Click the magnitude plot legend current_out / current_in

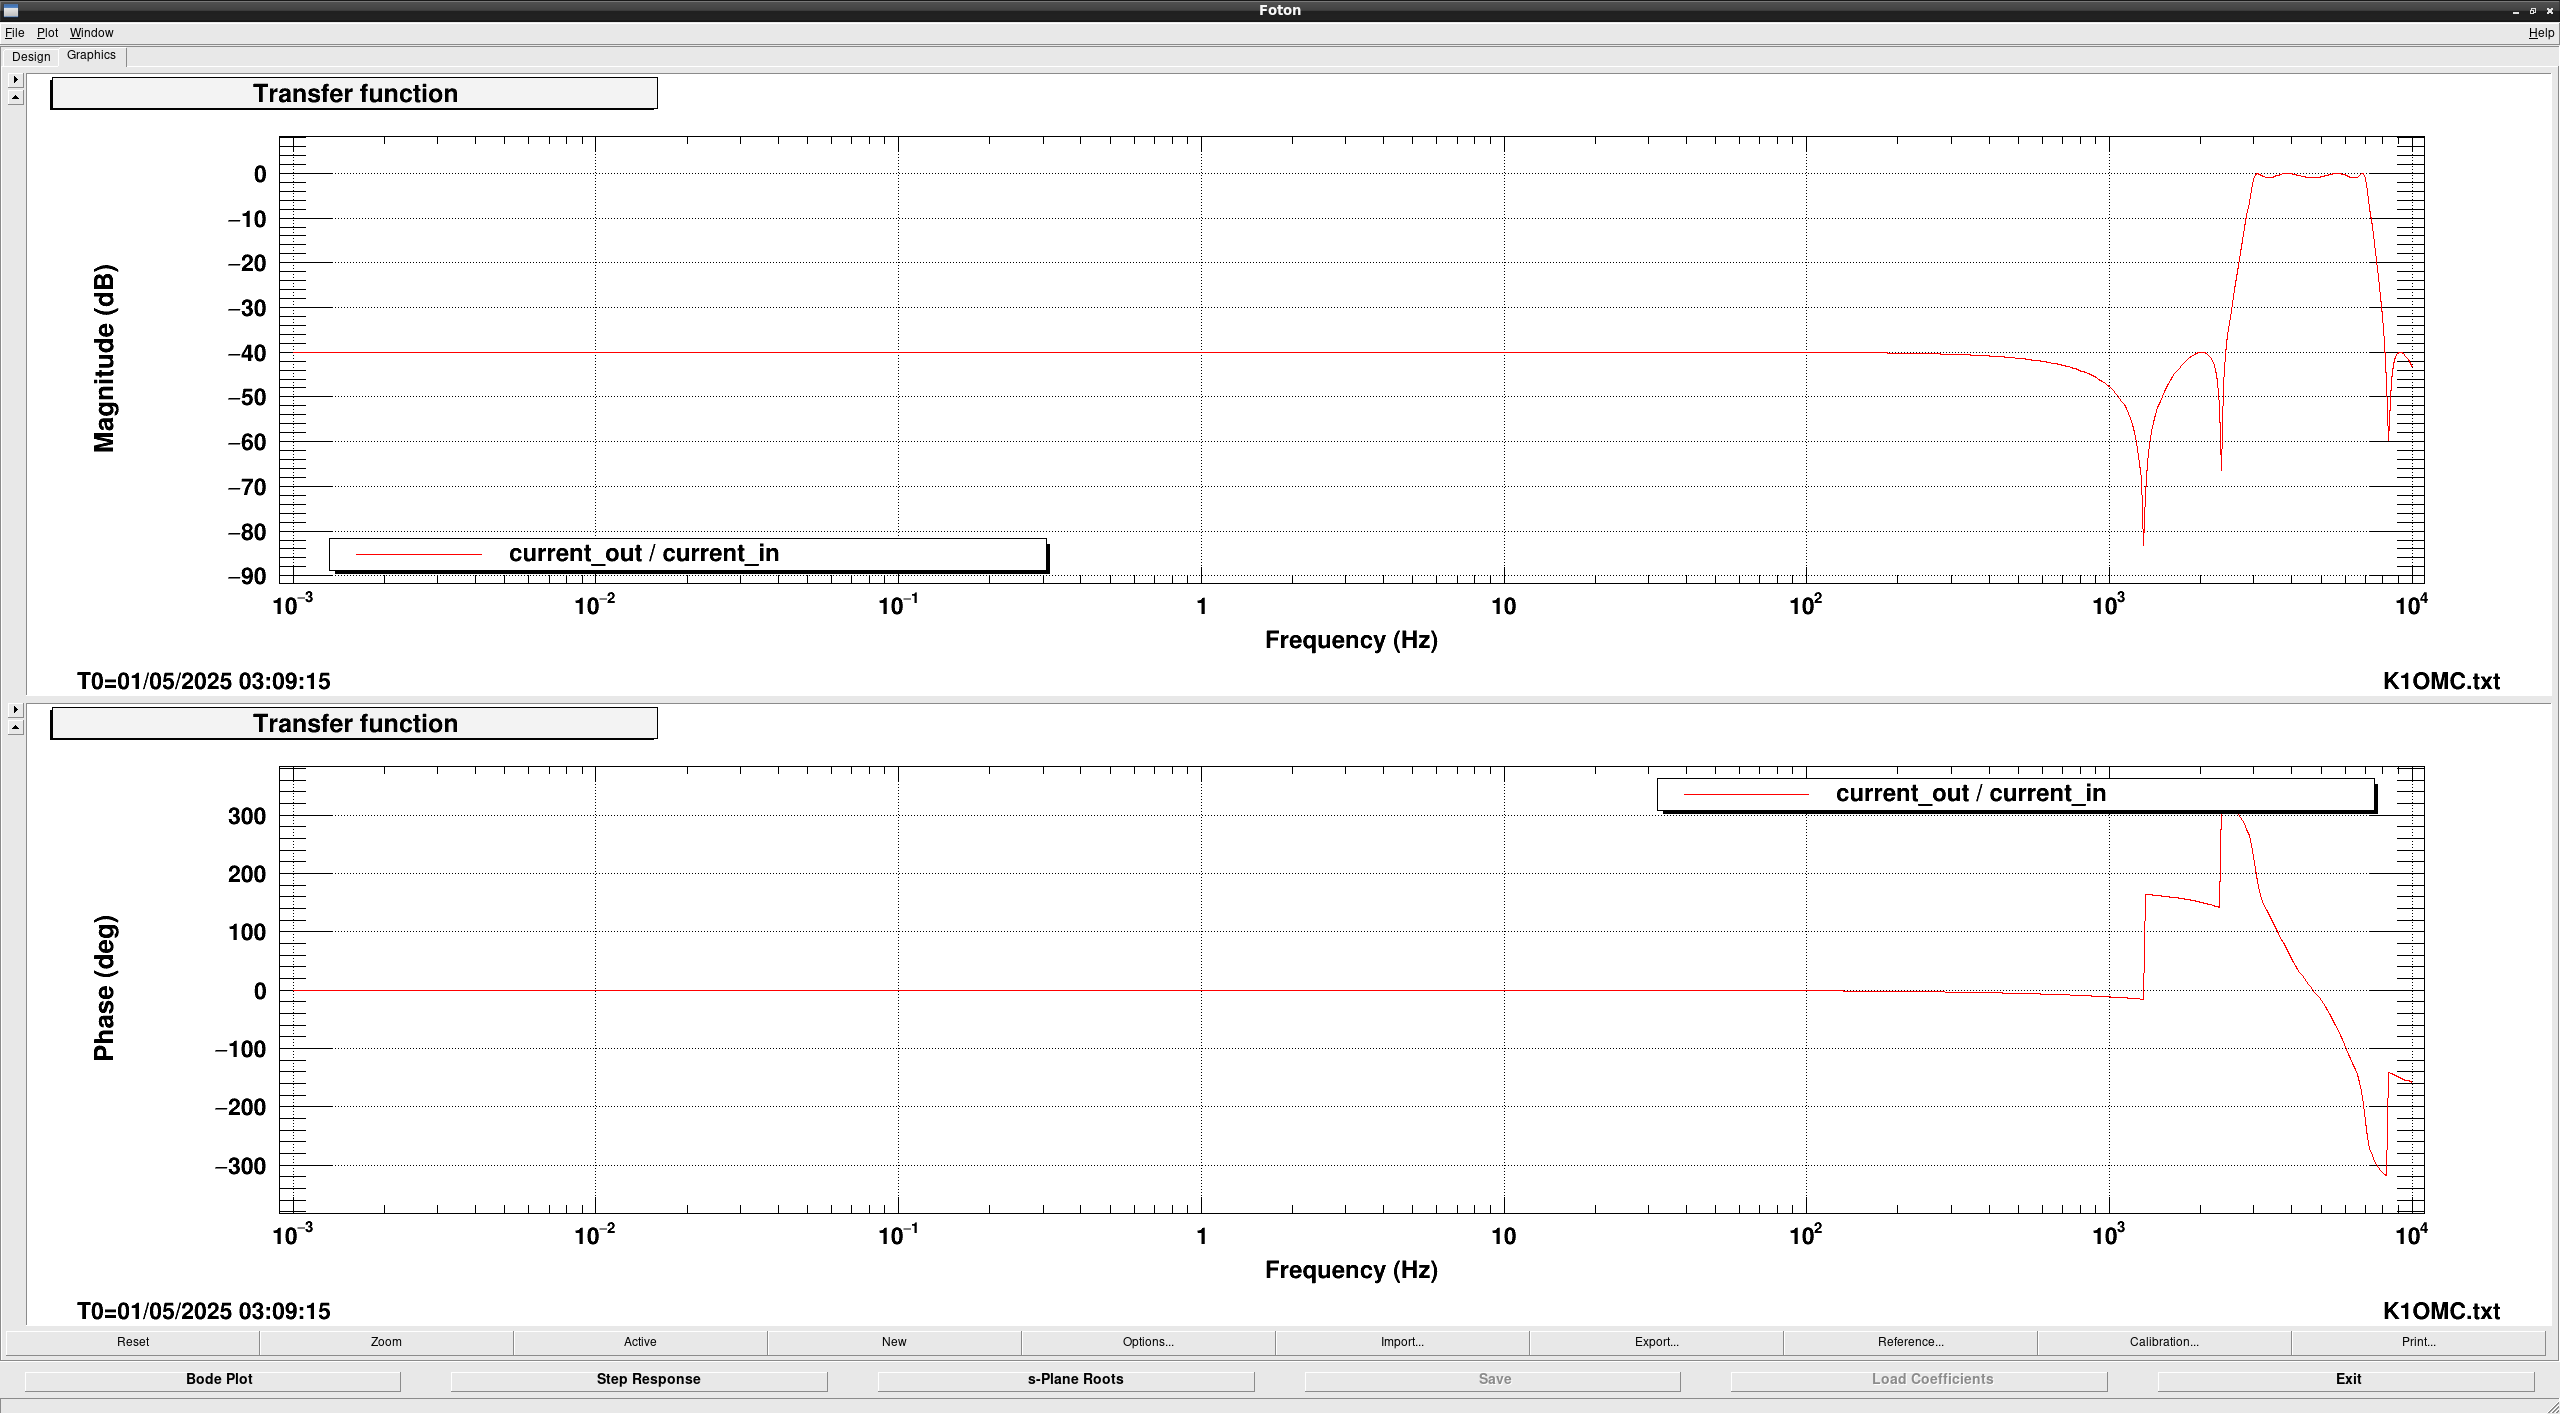688,554
